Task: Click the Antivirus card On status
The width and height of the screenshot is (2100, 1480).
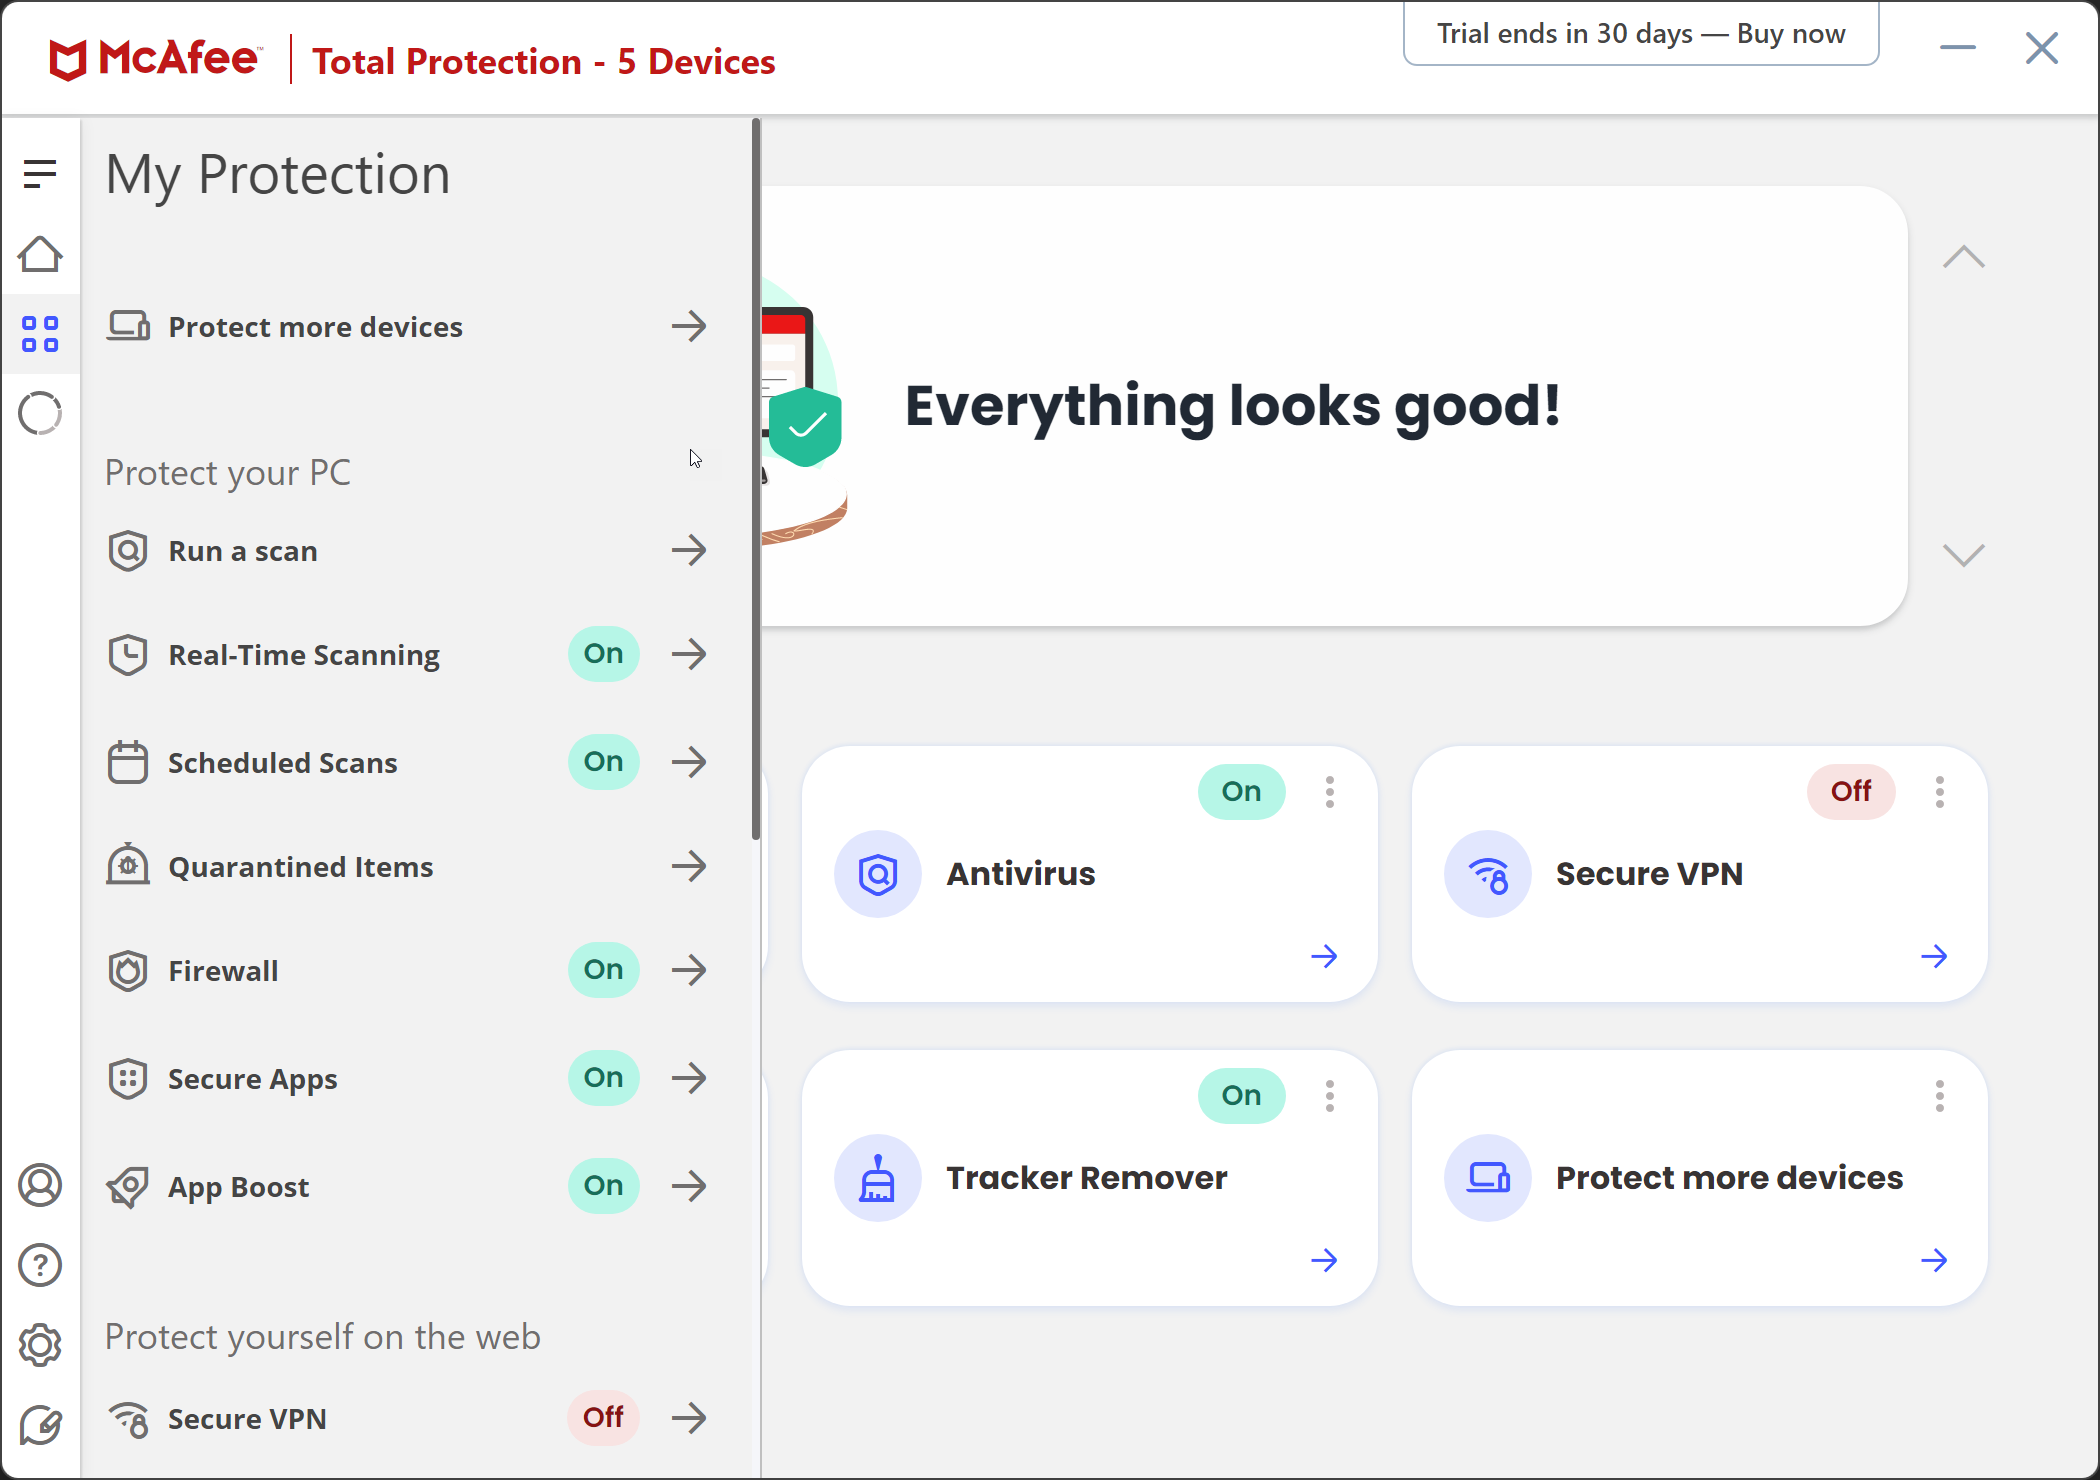Action: 1242,792
